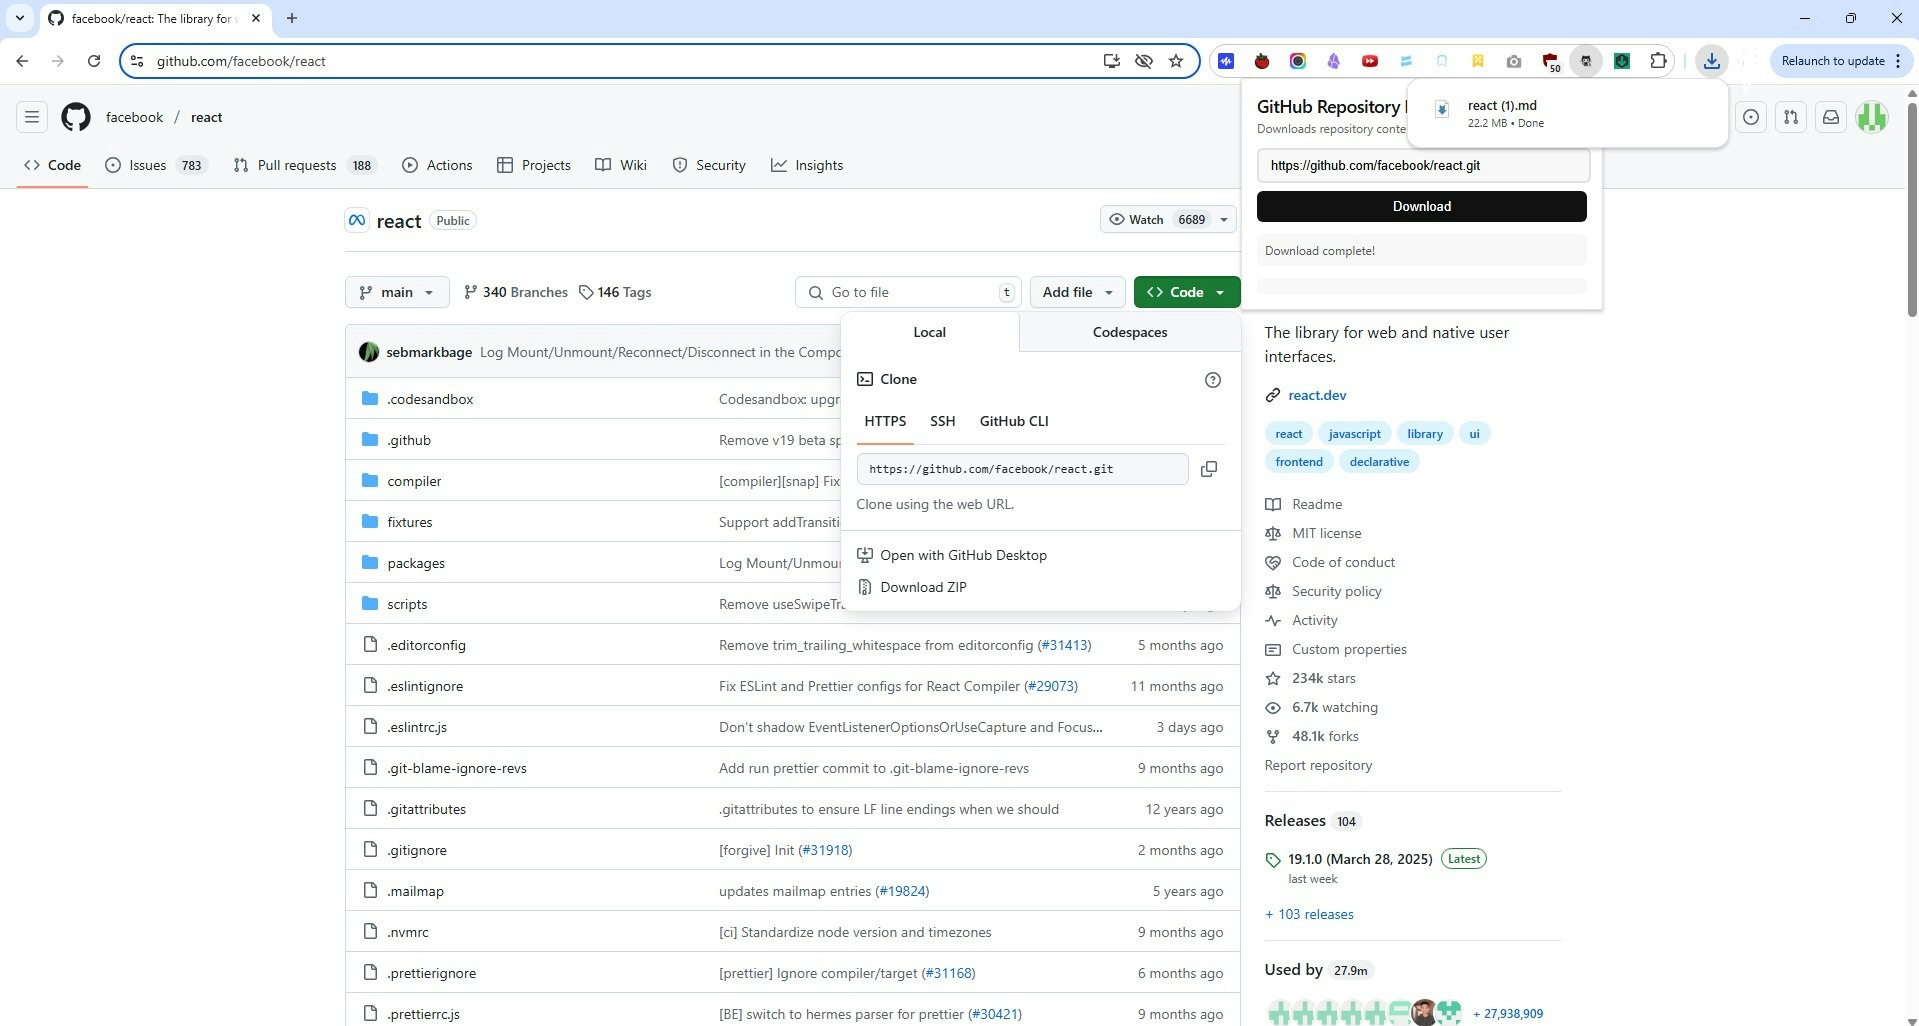Select the SSH clone option
This screenshot has width=1919, height=1026.
(x=942, y=421)
